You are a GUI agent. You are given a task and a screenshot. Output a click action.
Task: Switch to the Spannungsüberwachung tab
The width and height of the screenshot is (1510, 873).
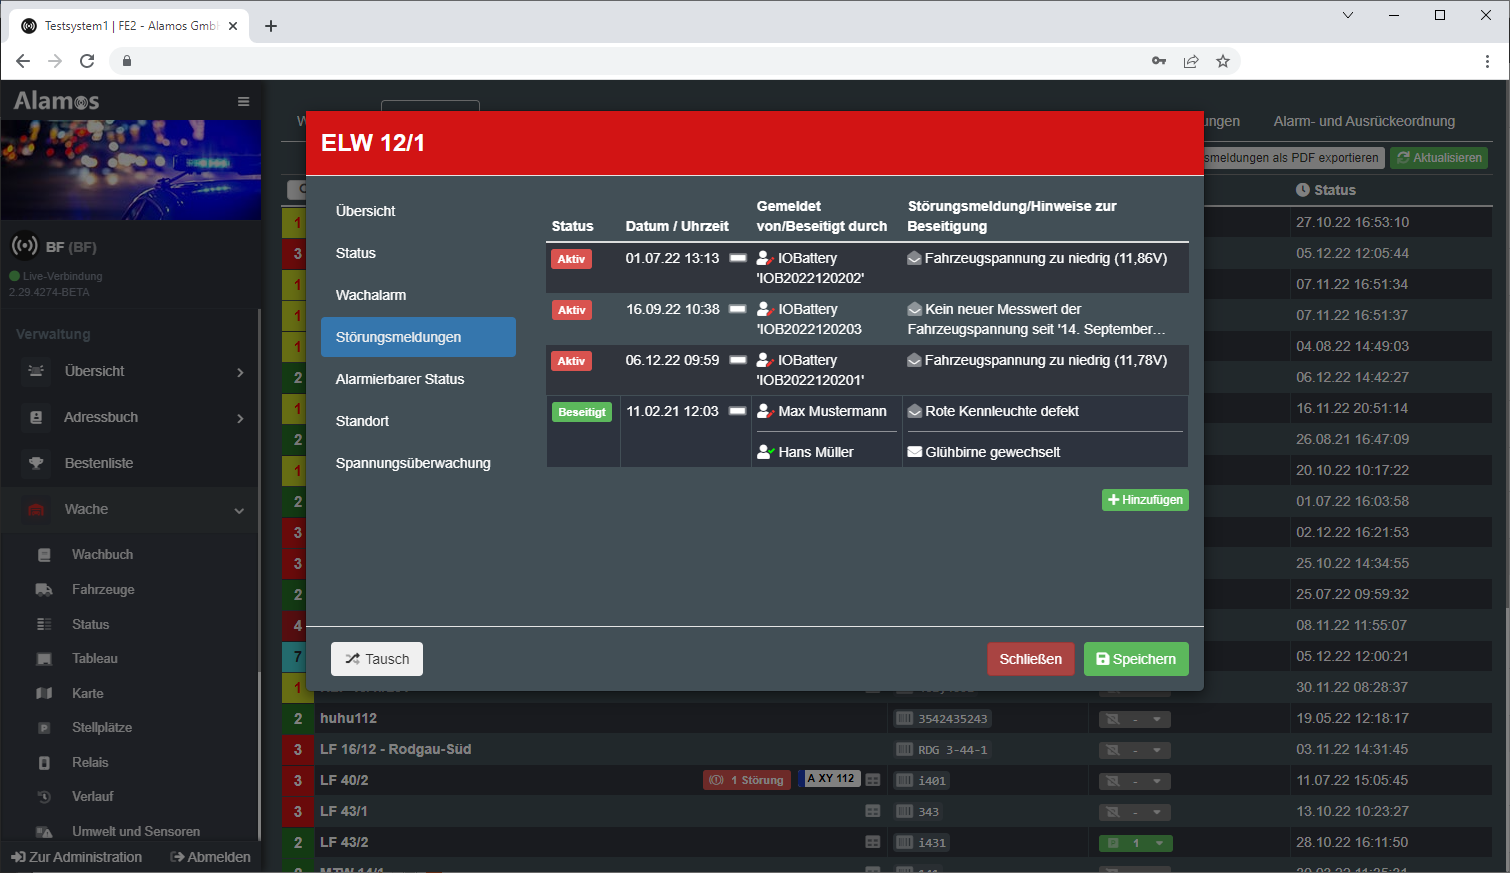click(413, 463)
